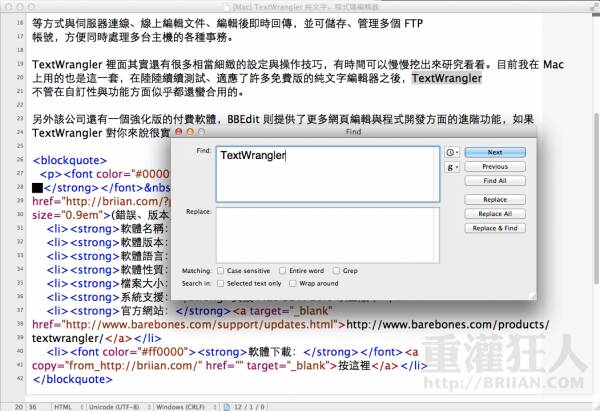Open the search history clock dropdown

tap(452, 152)
